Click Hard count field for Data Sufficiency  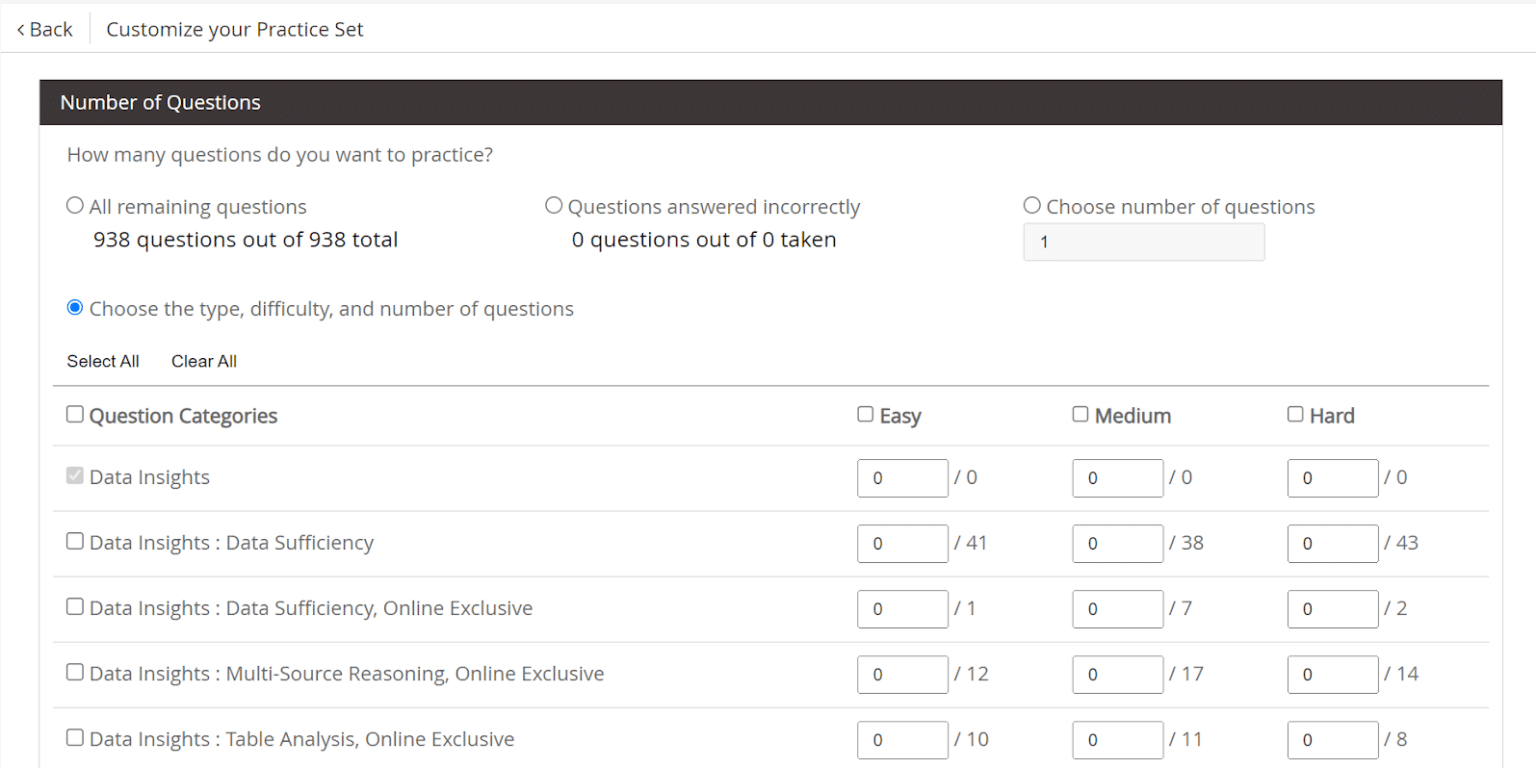1332,544
